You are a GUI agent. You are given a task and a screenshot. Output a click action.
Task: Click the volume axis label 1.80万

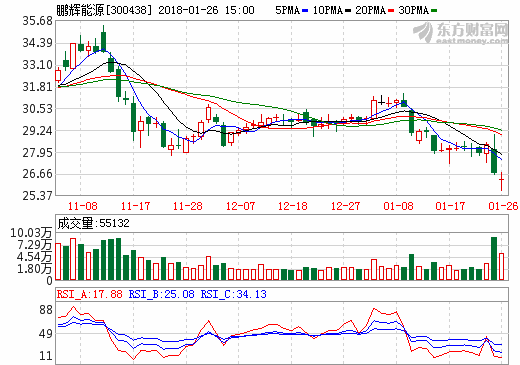[35, 269]
